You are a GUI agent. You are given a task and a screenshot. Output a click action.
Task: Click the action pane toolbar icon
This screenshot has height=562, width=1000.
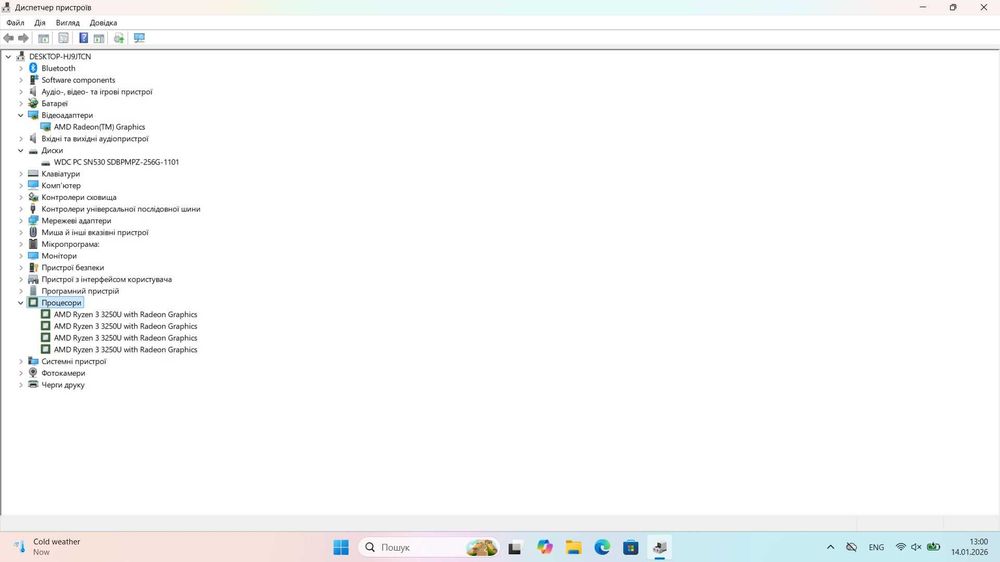(x=99, y=38)
